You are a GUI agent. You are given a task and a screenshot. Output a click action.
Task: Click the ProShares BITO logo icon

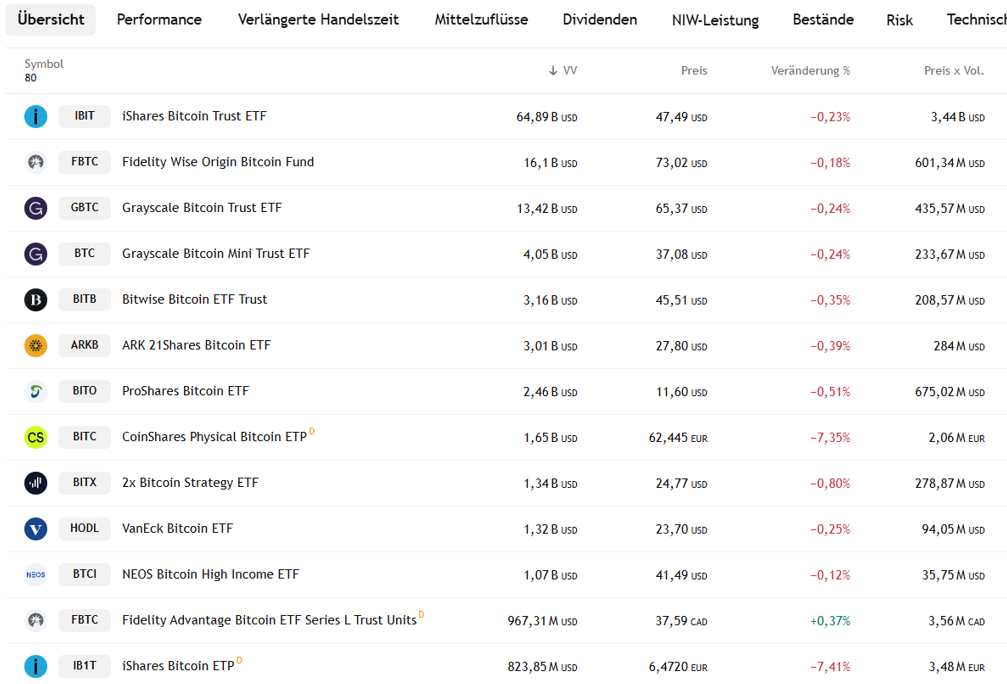pyautogui.click(x=35, y=391)
